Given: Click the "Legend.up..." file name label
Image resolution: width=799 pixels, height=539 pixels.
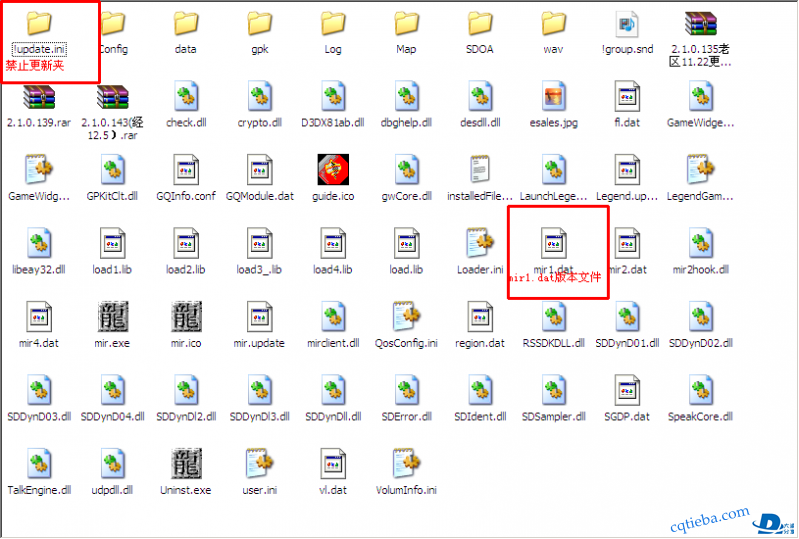Looking at the screenshot, I should 627,196.
